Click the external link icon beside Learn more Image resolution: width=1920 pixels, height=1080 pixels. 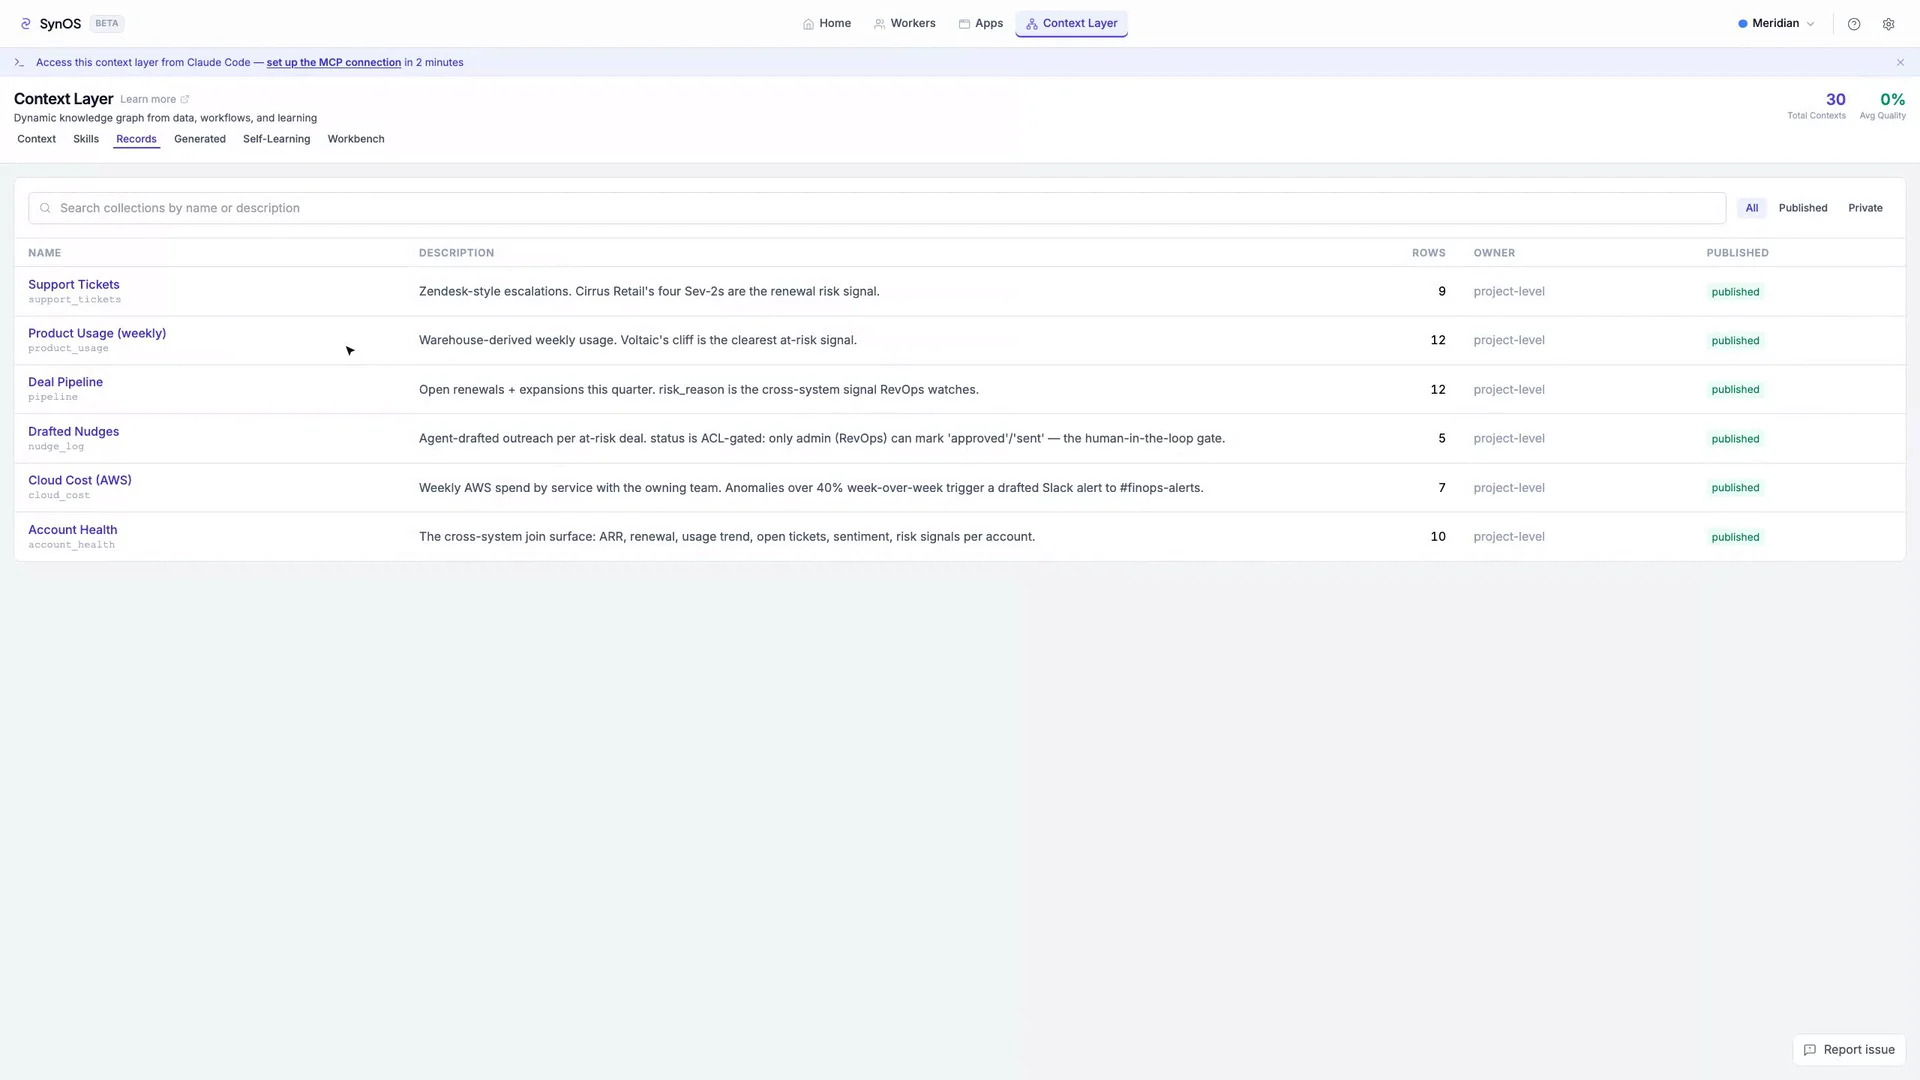pyautogui.click(x=185, y=99)
